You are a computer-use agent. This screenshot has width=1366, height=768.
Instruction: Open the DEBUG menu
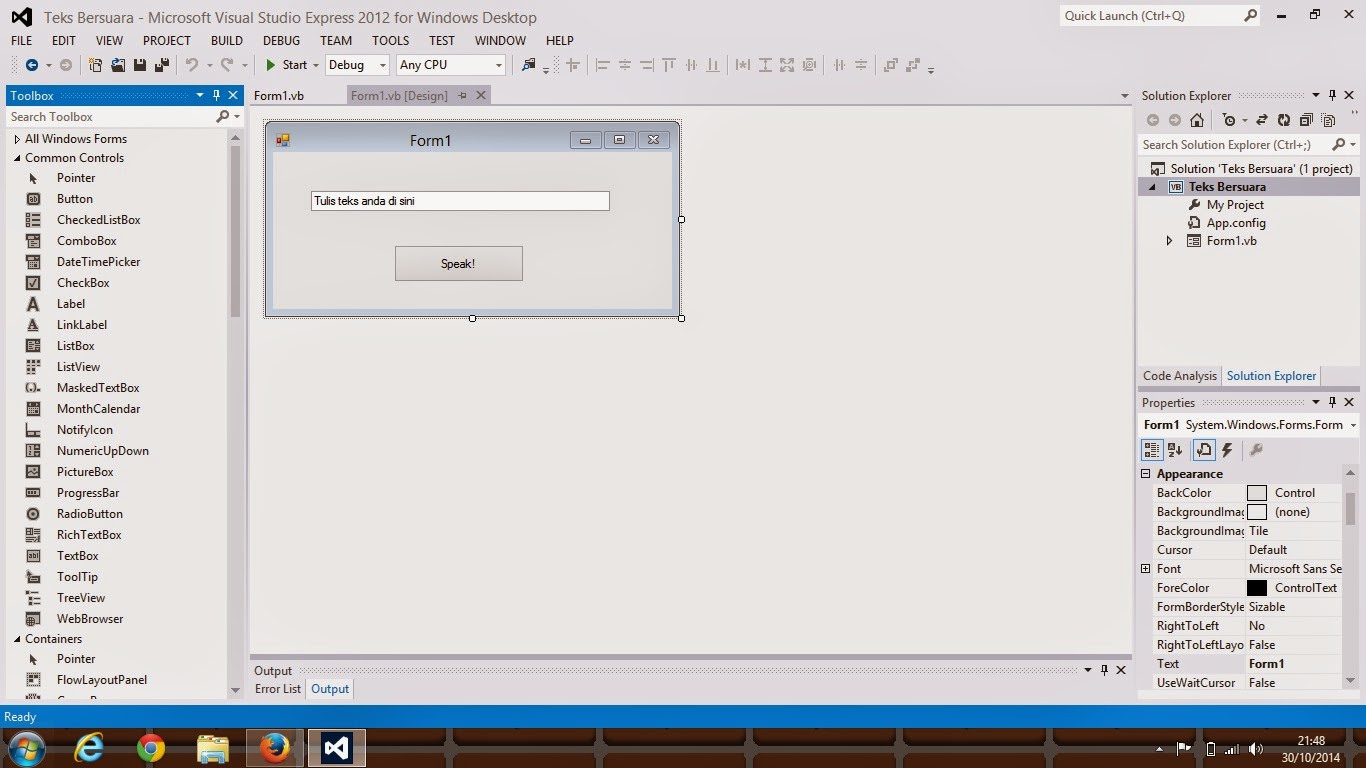pos(281,41)
